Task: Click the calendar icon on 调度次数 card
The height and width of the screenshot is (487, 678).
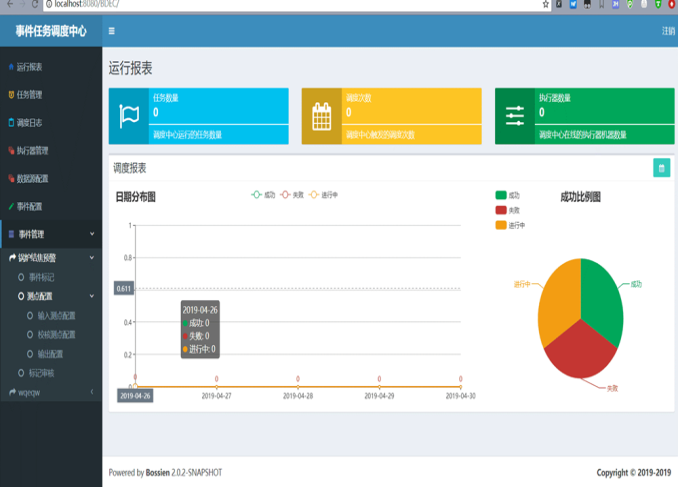Action: point(322,116)
